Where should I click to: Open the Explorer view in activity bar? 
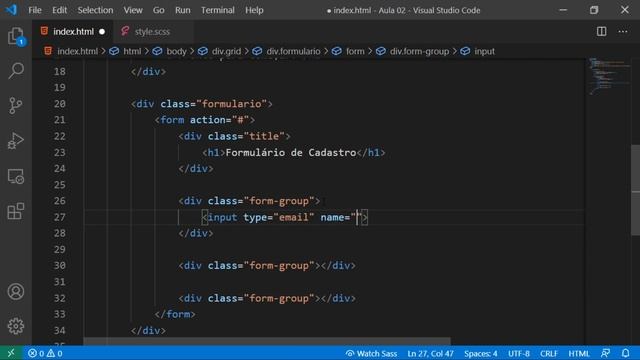coord(16,36)
